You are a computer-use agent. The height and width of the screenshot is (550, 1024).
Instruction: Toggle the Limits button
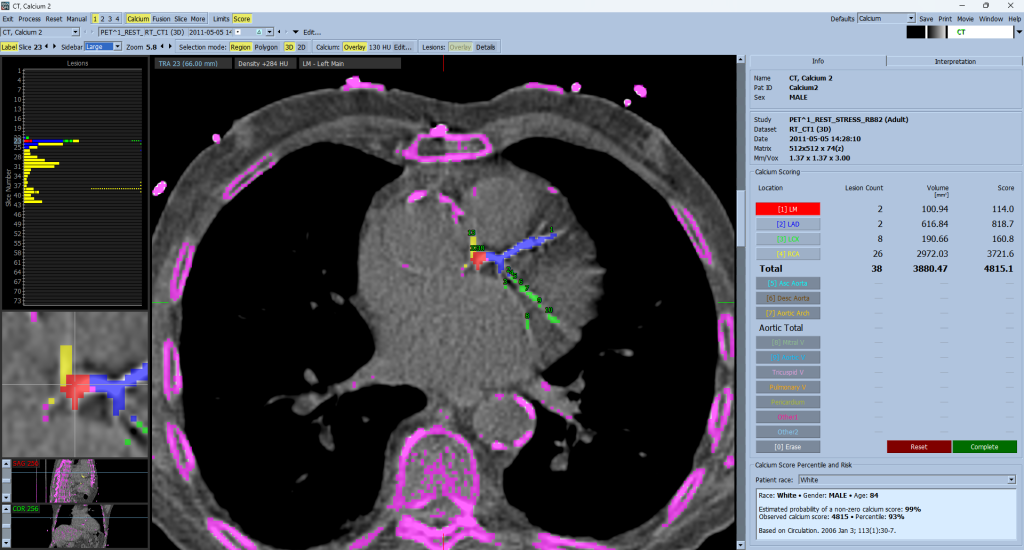point(221,19)
